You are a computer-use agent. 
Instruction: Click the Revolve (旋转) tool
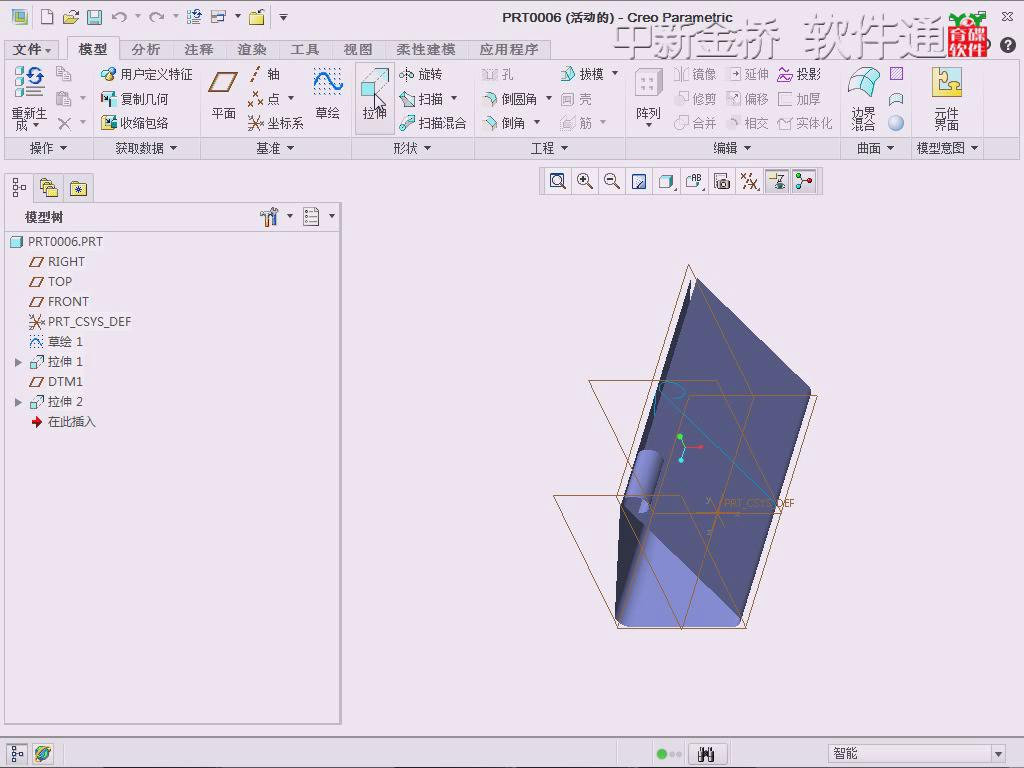click(x=421, y=74)
